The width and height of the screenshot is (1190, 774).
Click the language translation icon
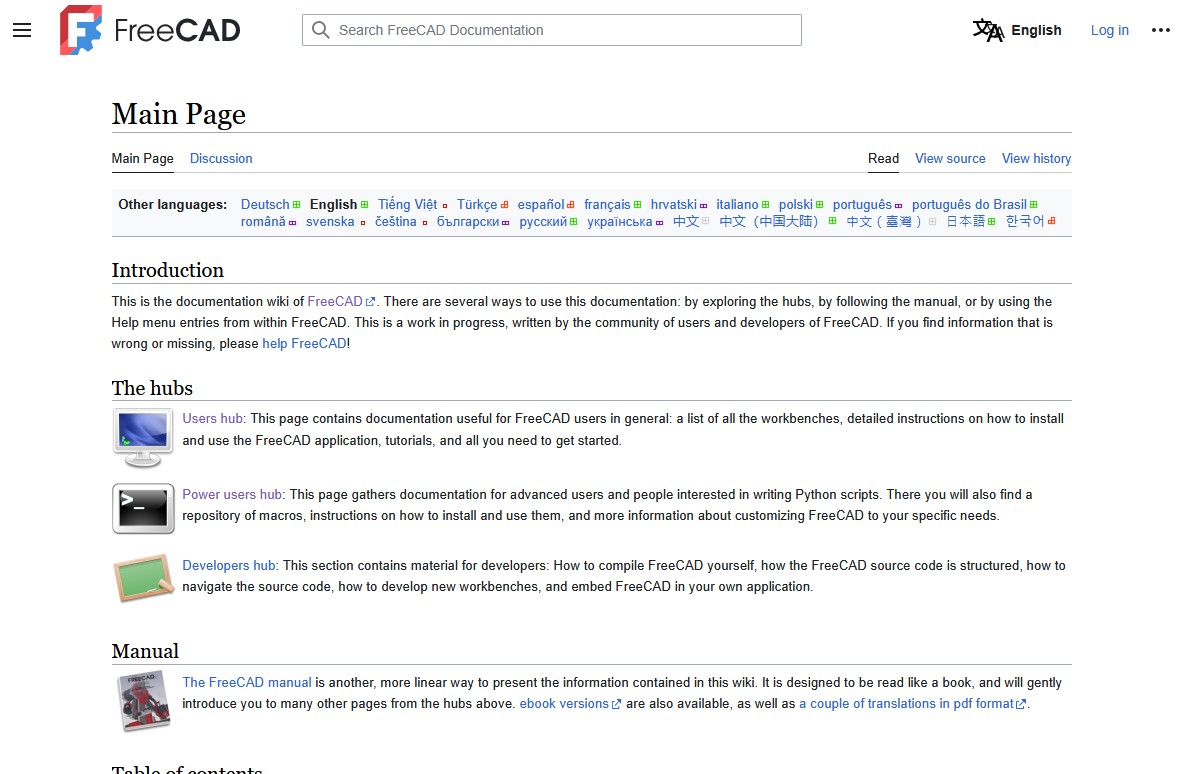click(x=987, y=30)
